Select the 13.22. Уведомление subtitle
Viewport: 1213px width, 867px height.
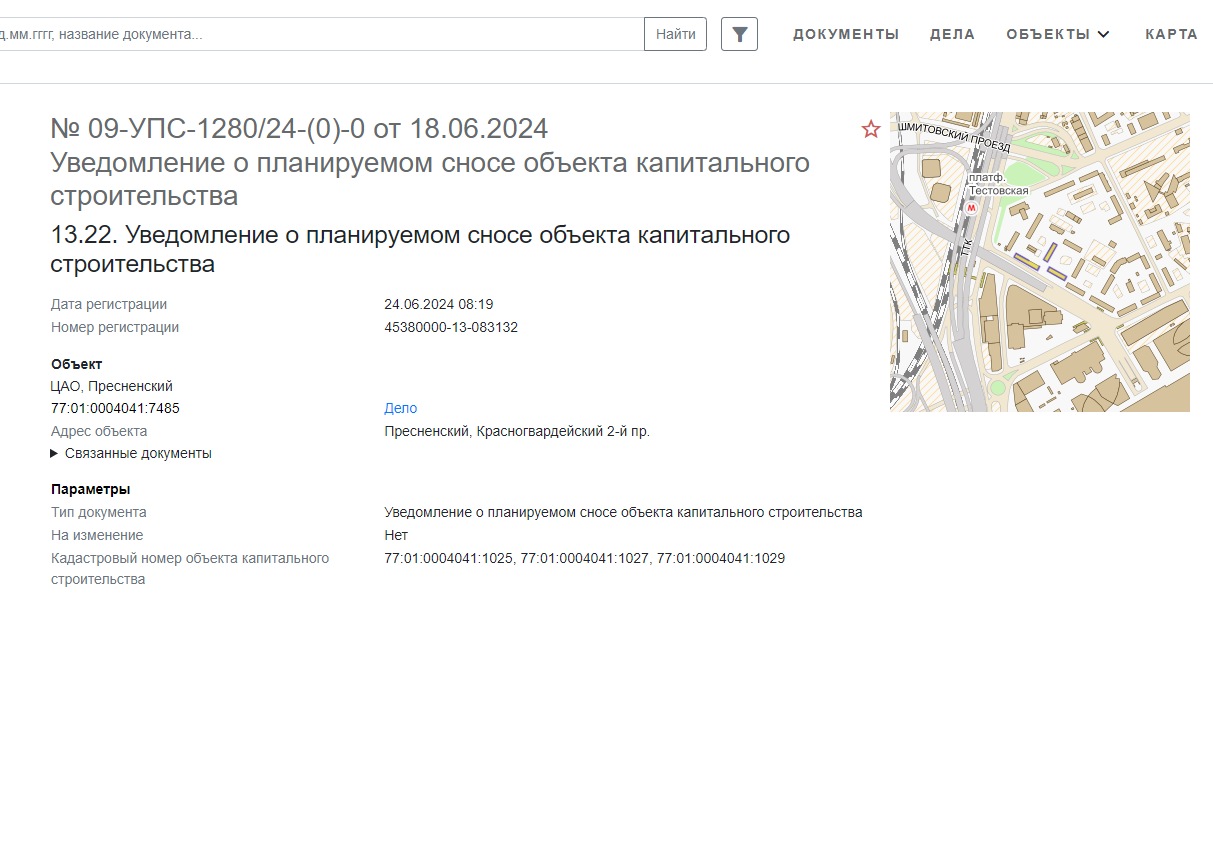click(x=420, y=249)
